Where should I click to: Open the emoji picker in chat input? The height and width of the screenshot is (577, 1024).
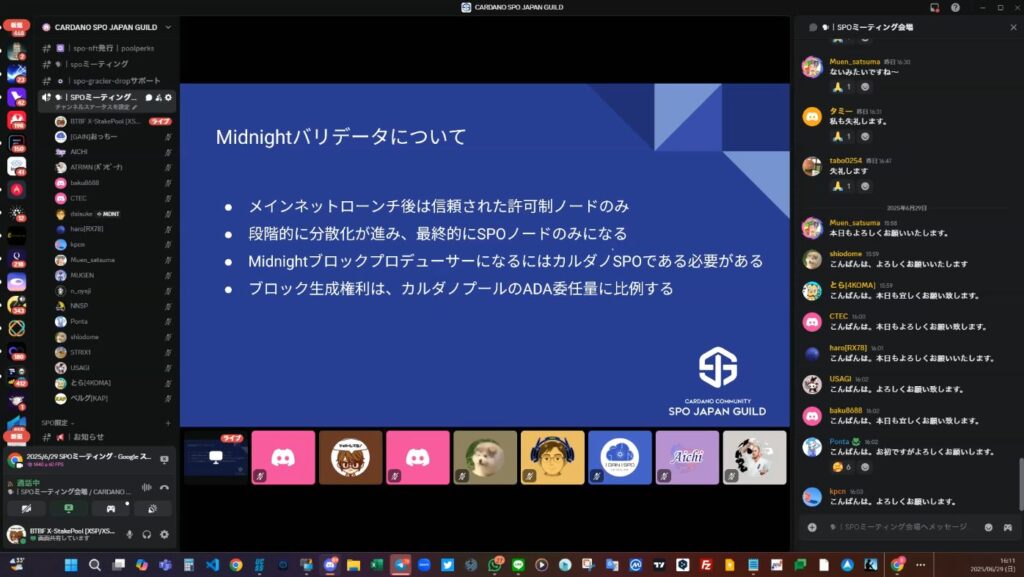tap(989, 527)
